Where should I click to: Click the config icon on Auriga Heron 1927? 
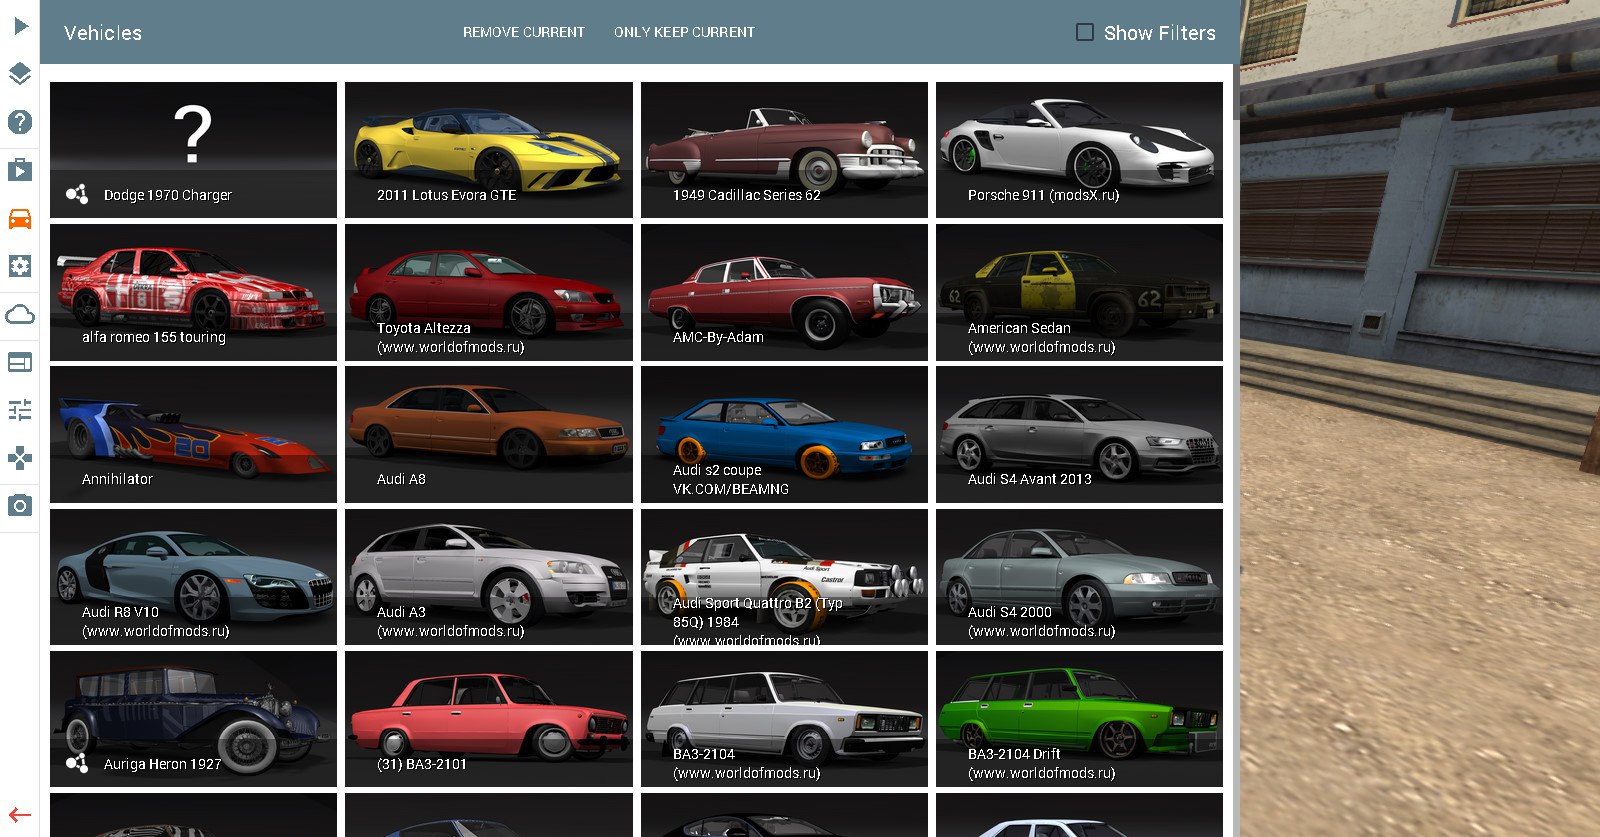coord(77,763)
